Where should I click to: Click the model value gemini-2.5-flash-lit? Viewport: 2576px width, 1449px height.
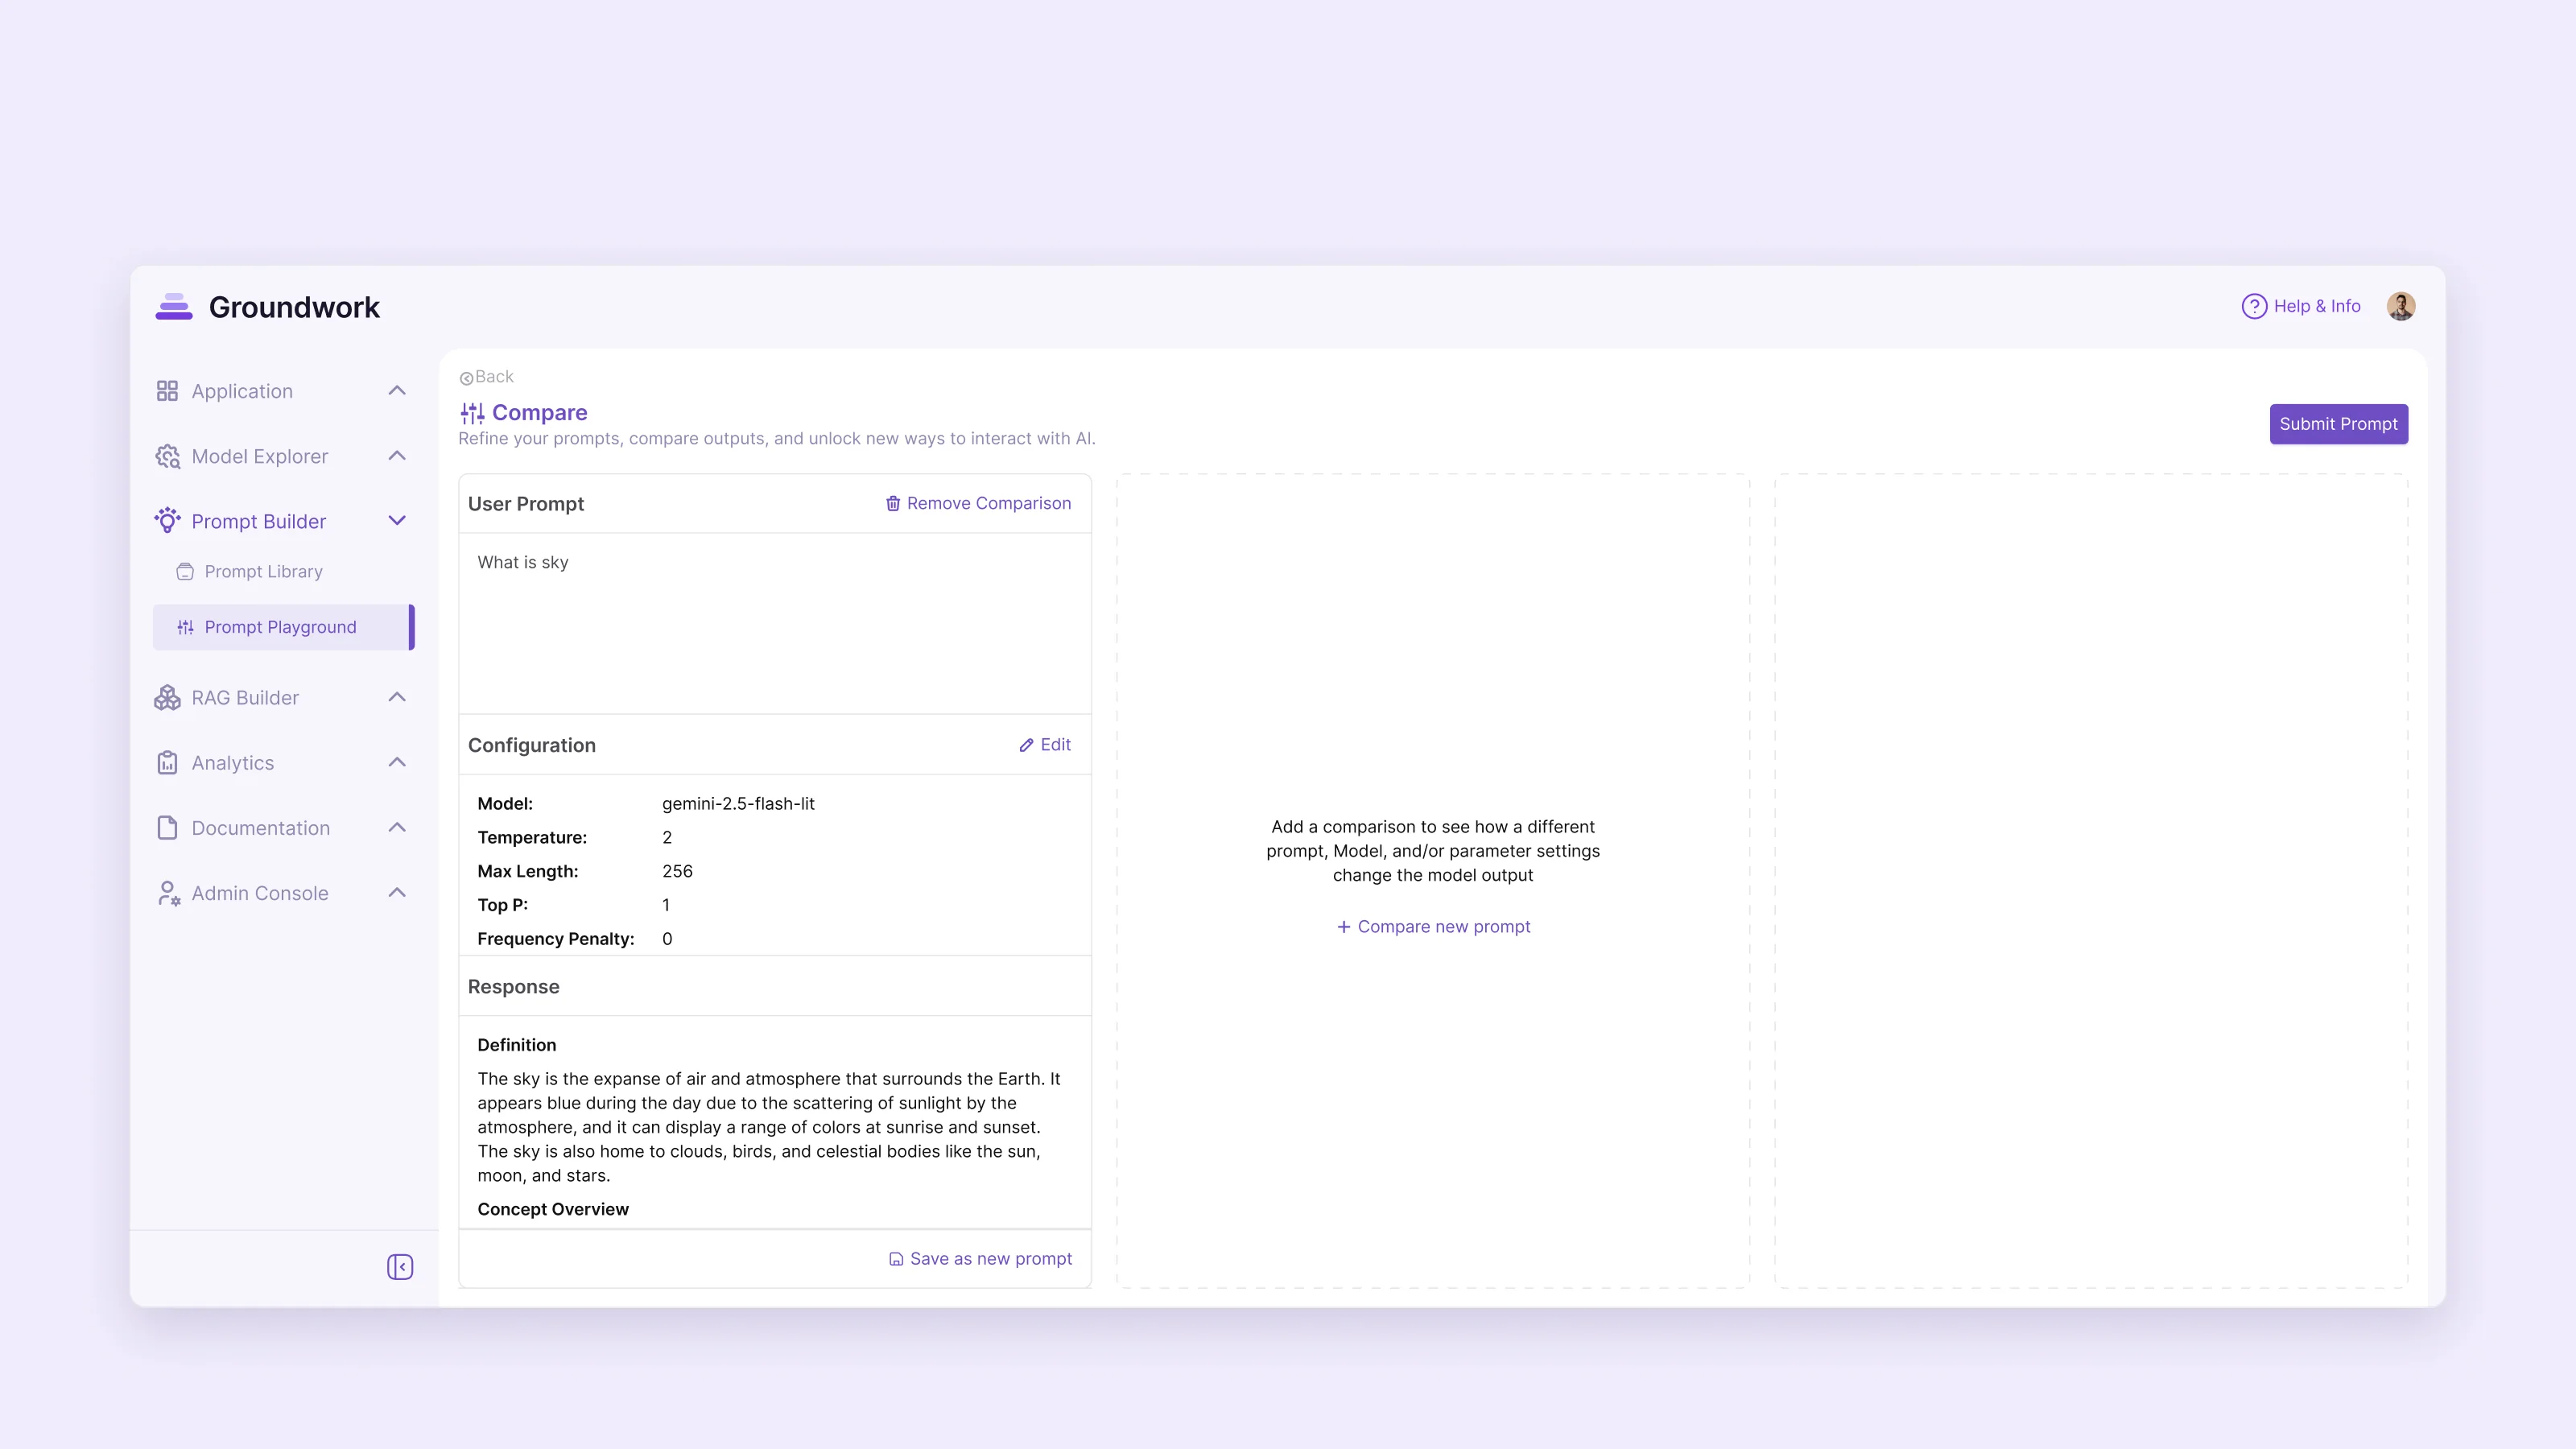tap(738, 804)
